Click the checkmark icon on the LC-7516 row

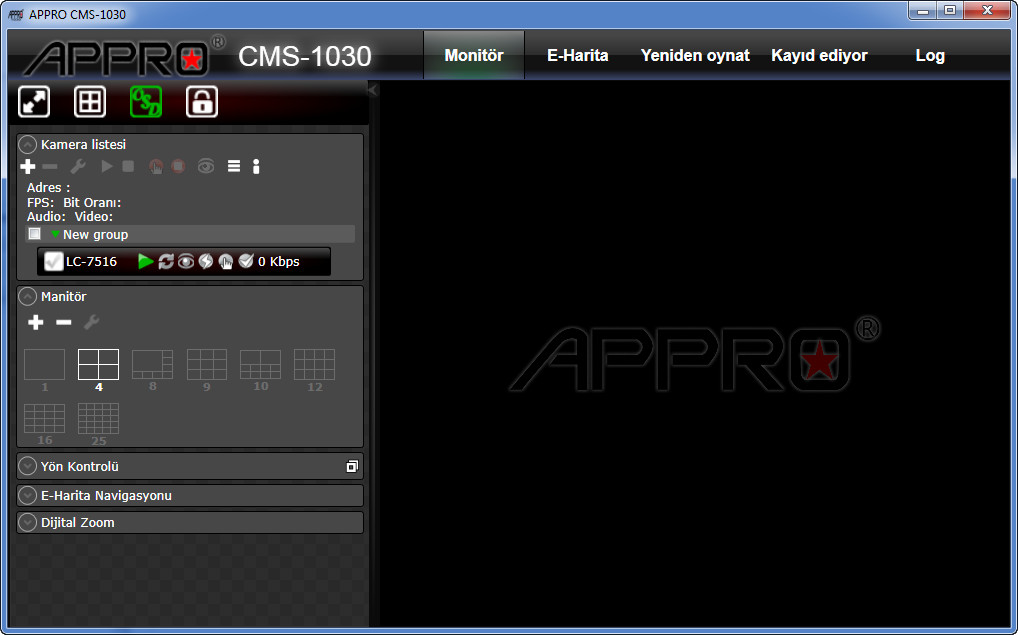[246, 262]
